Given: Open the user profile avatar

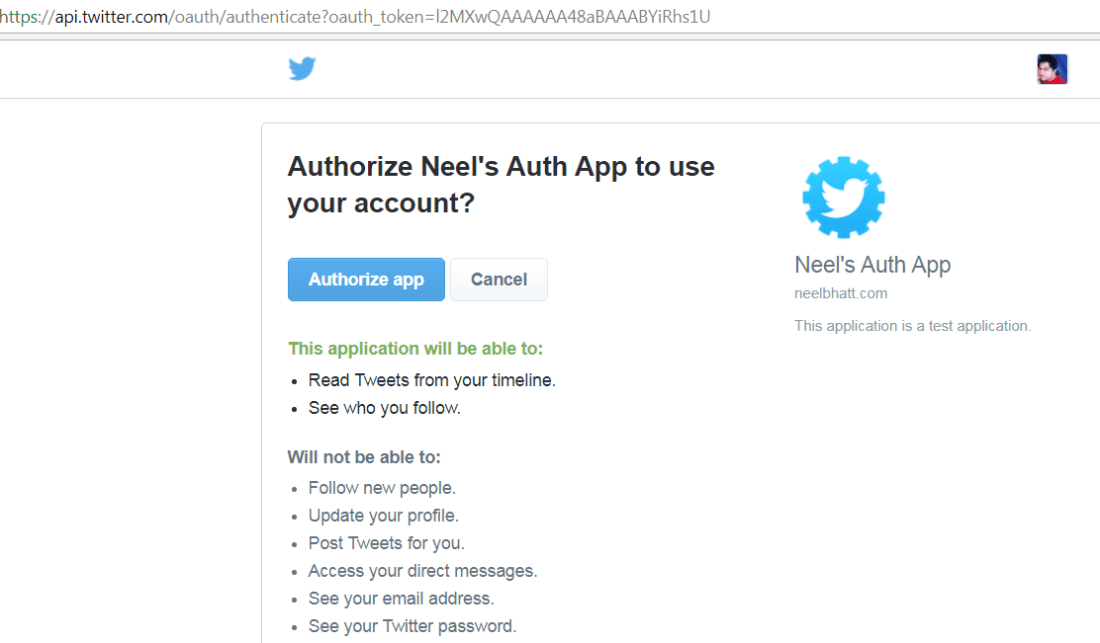Looking at the screenshot, I should coord(1052,69).
